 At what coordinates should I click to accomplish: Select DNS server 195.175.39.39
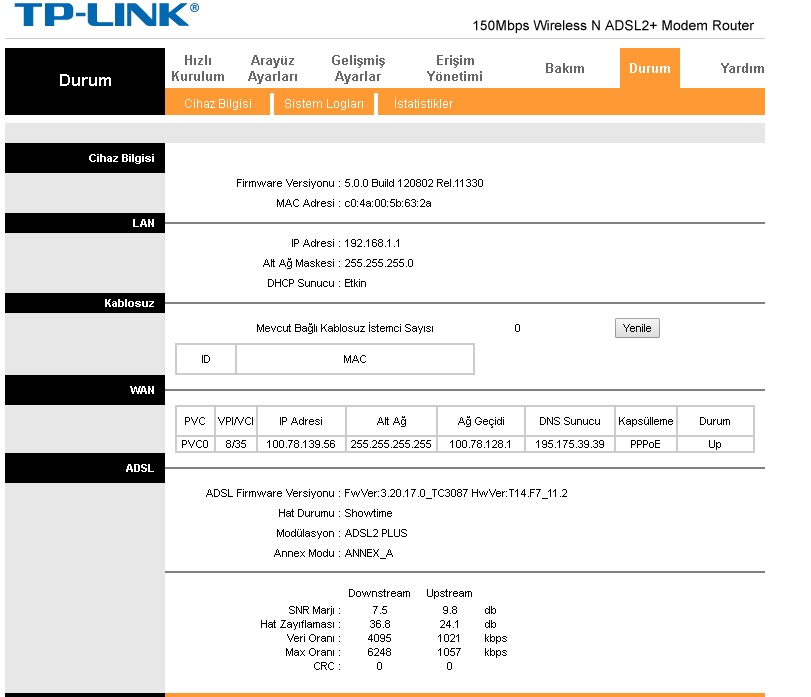[x=570, y=444]
